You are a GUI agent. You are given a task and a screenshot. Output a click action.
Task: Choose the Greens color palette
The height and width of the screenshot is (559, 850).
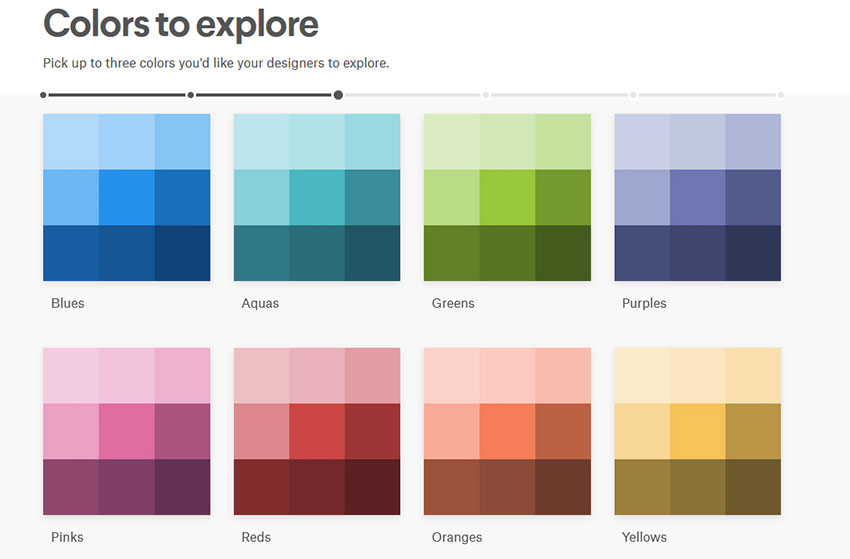click(x=507, y=197)
